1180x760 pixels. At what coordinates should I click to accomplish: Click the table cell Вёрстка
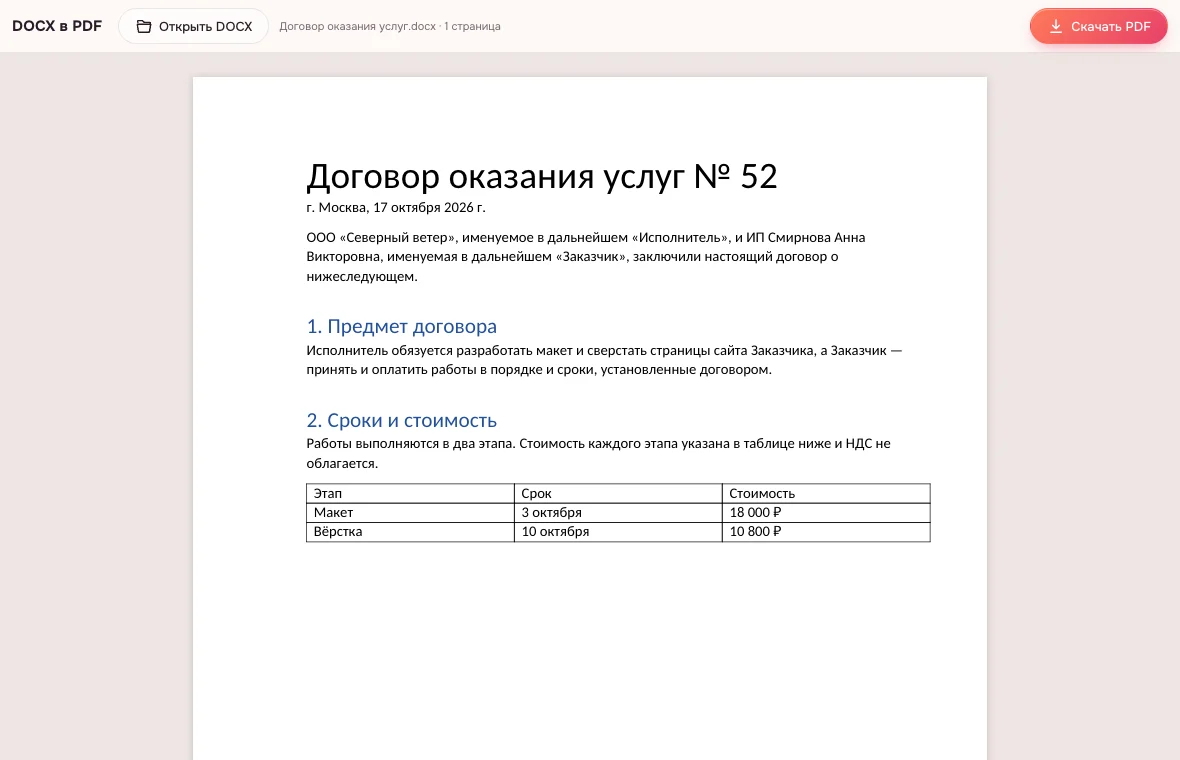(x=410, y=531)
